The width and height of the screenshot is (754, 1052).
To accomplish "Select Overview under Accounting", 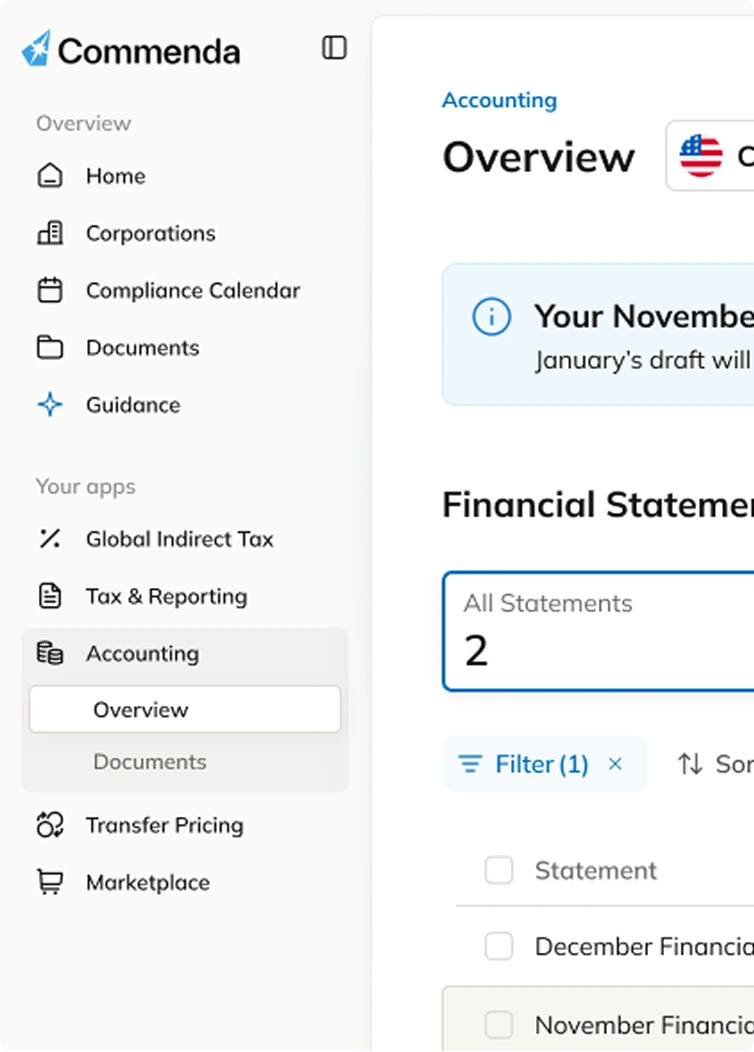I will (x=140, y=710).
